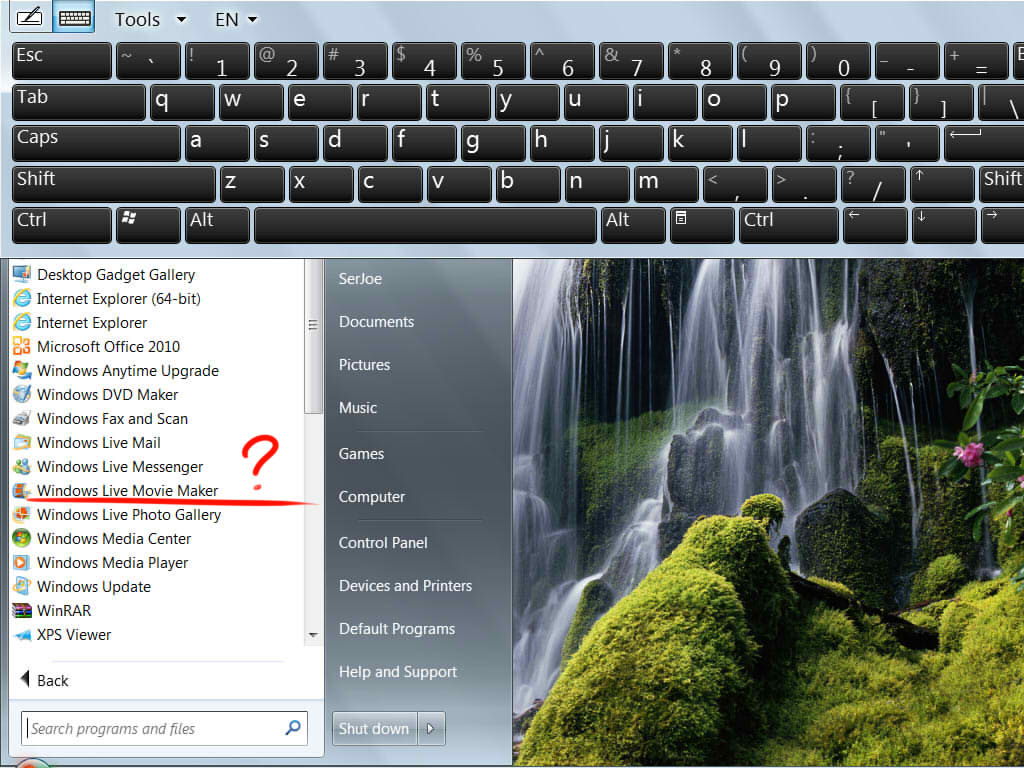Screen dimensions: 1024x768
Task: Toggle the Caps key on keyboard
Action: tap(96, 143)
